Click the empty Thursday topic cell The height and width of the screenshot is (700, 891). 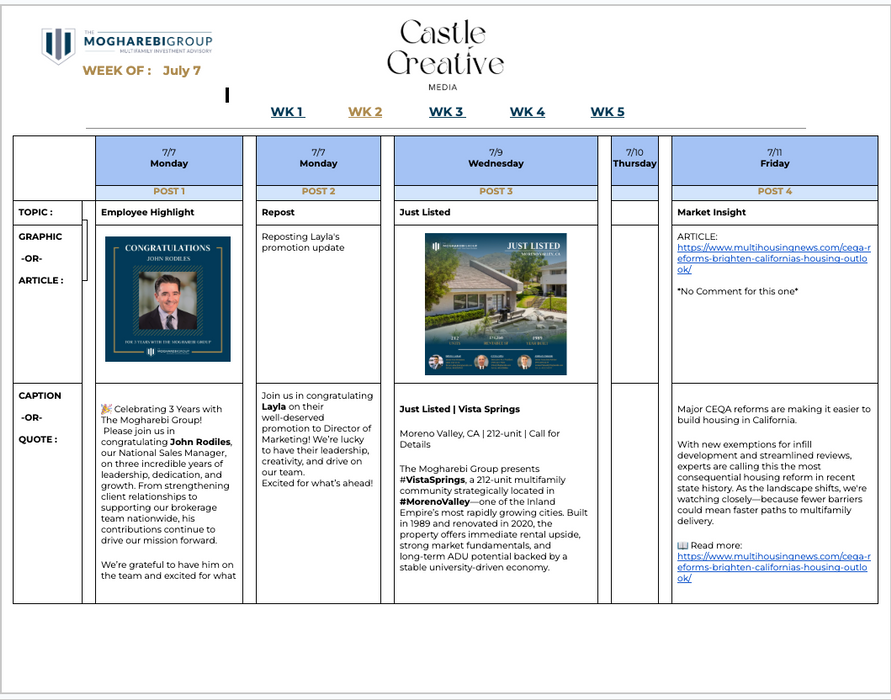[635, 212]
